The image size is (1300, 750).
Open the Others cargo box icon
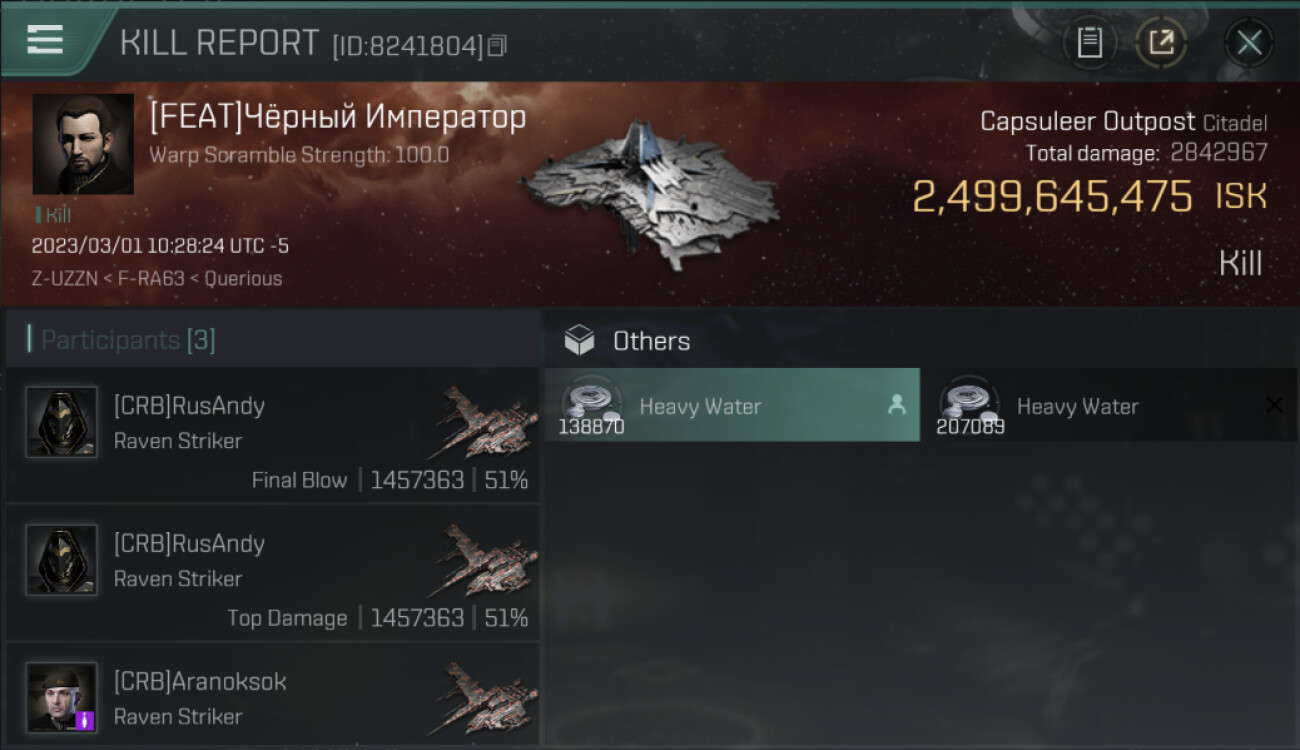[579, 341]
